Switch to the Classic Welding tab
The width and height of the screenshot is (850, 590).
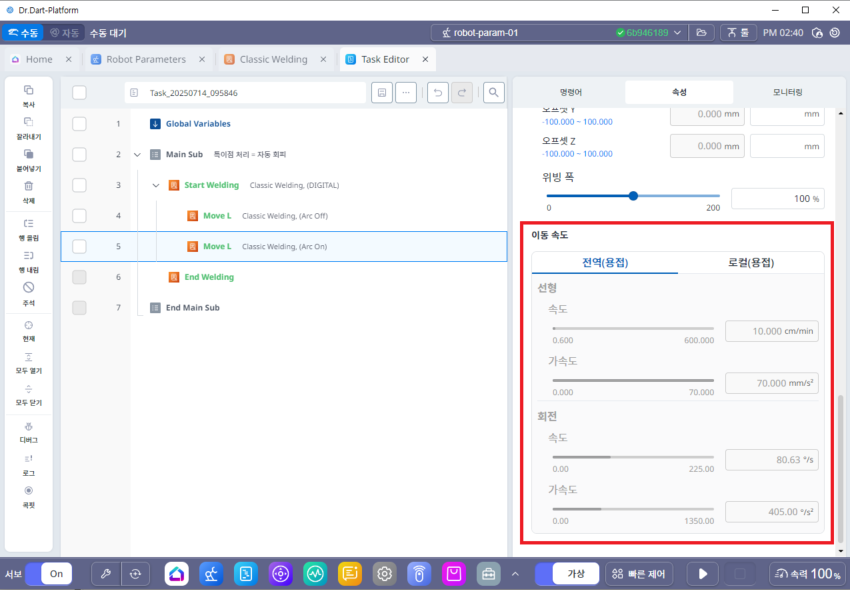(273, 59)
